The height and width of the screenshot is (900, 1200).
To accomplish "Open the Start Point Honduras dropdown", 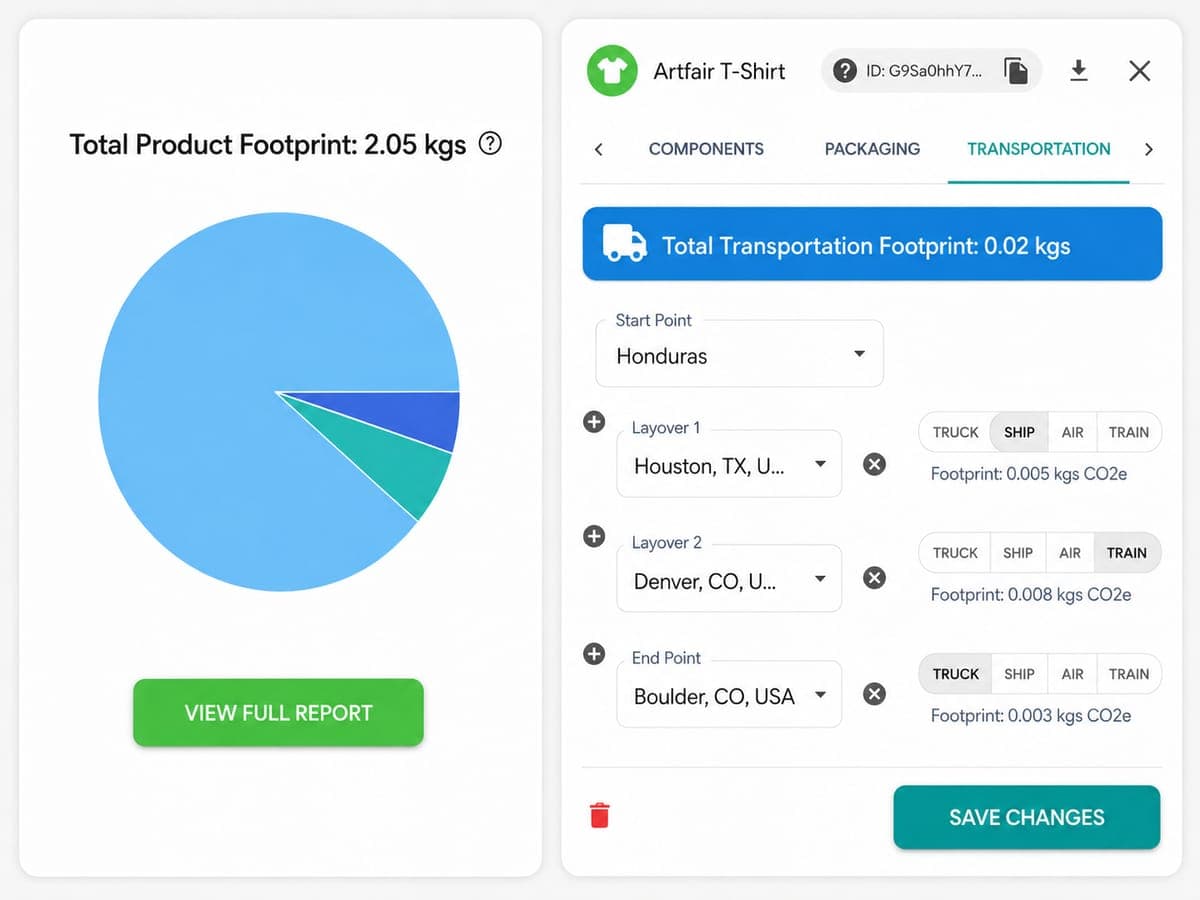I will coord(739,356).
